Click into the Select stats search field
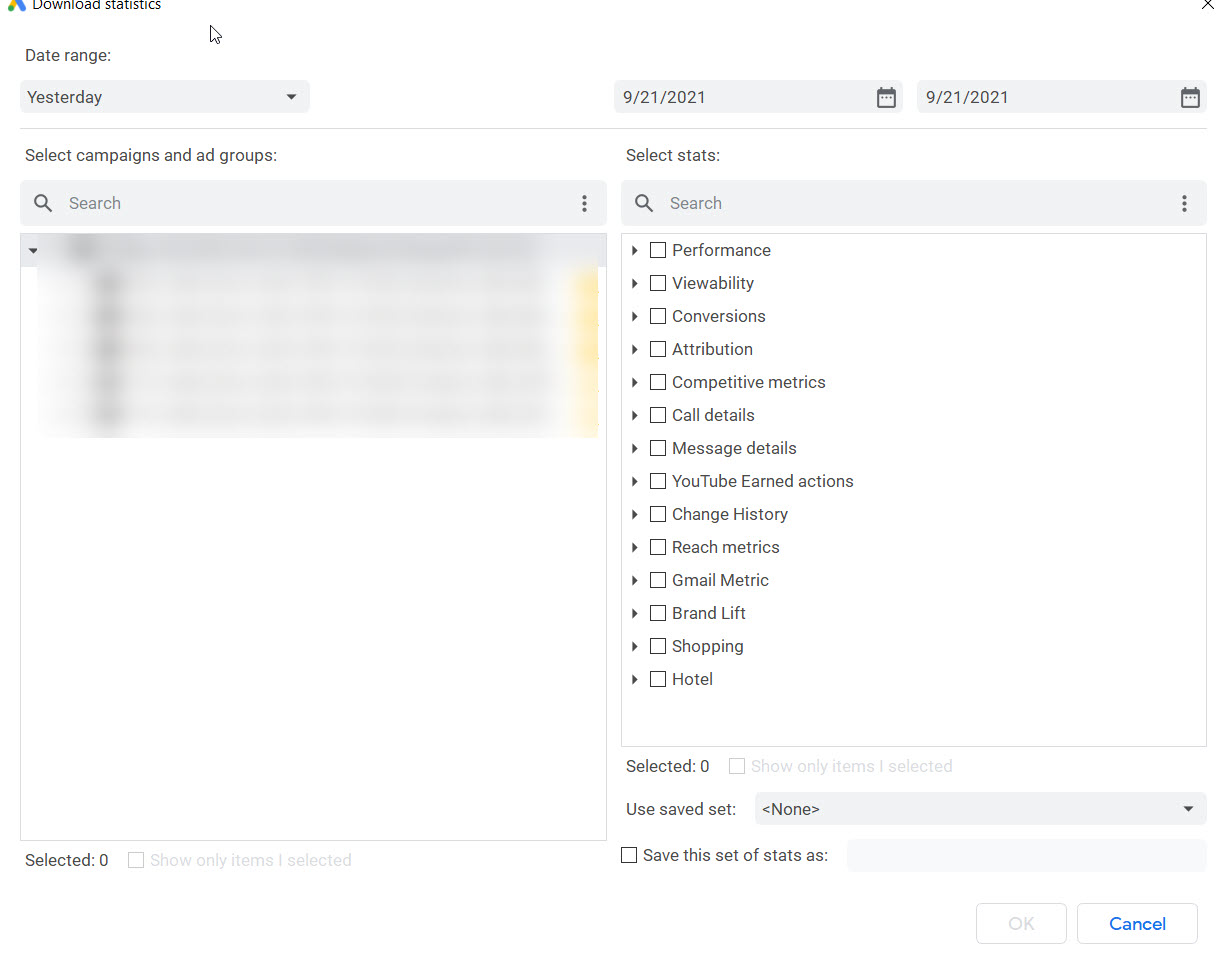The height and width of the screenshot is (968, 1218). 910,203
